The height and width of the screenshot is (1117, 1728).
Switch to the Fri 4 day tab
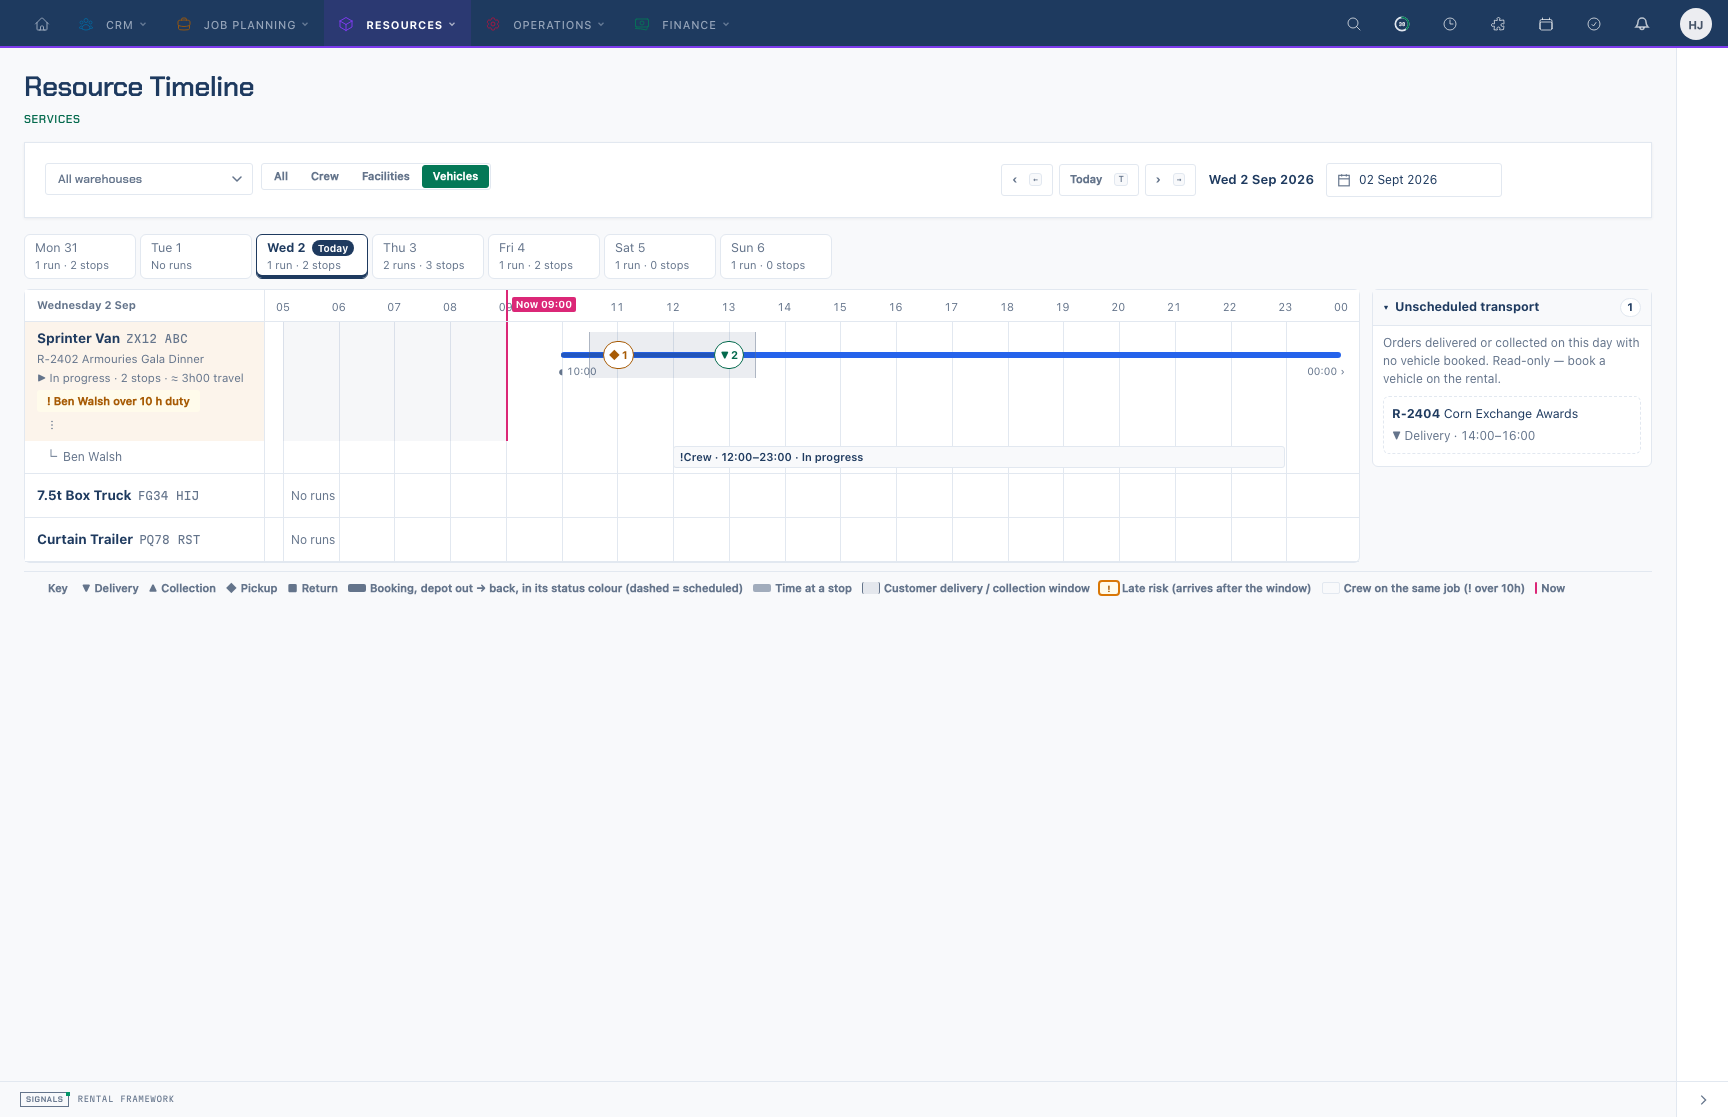click(544, 256)
